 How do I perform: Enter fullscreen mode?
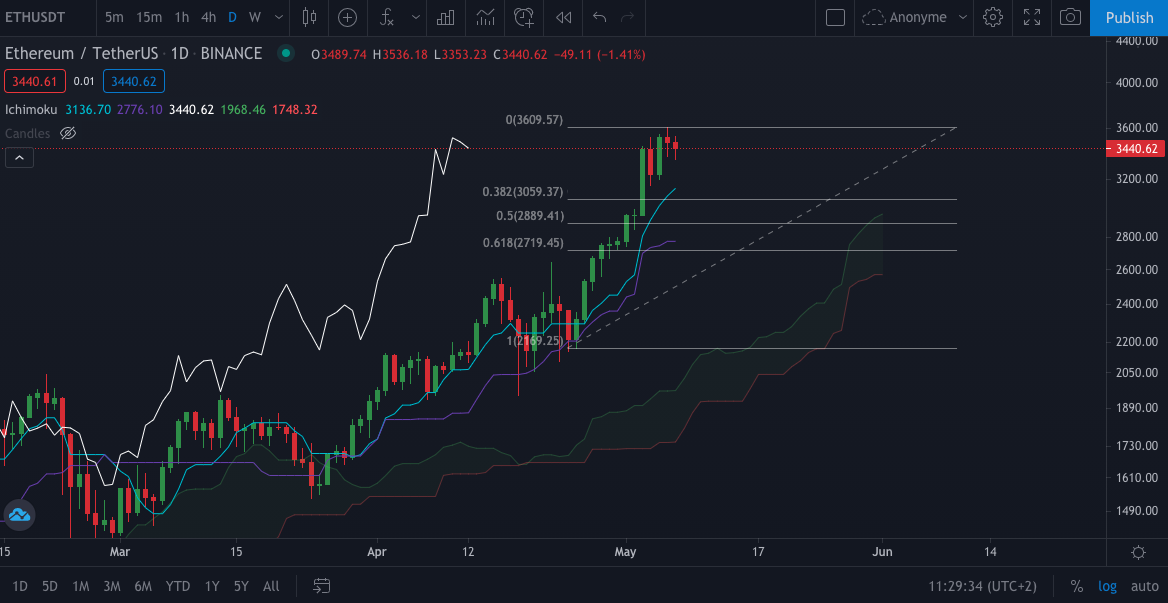(x=1032, y=17)
